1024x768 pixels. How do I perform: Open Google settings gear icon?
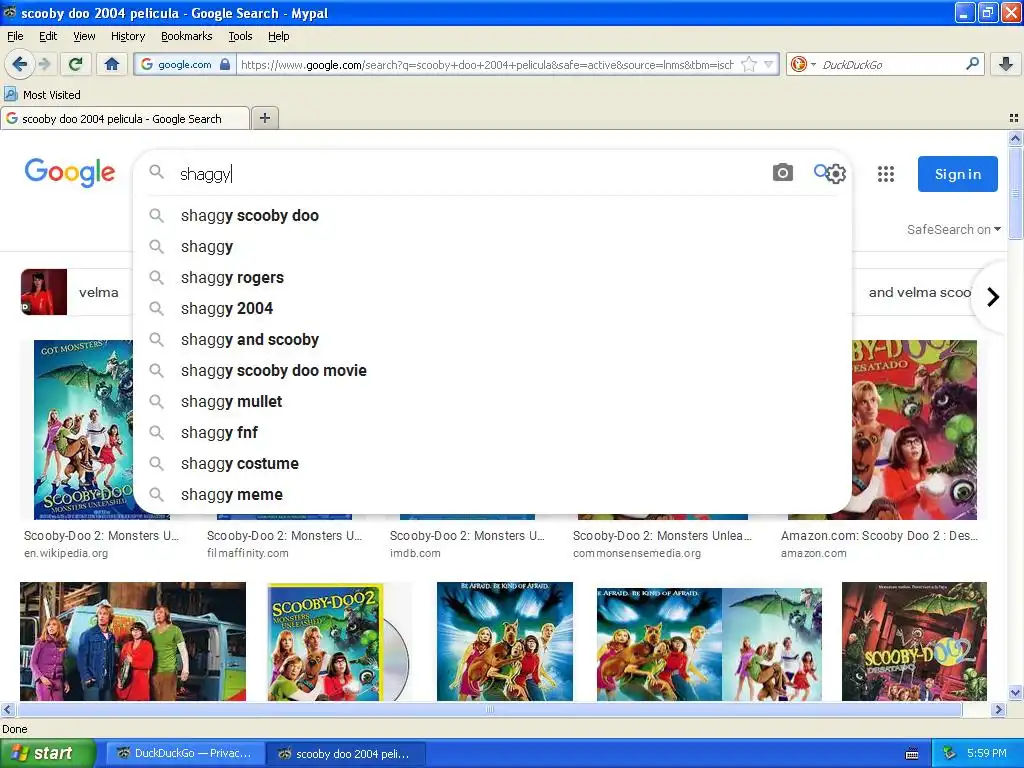pyautogui.click(x=836, y=174)
